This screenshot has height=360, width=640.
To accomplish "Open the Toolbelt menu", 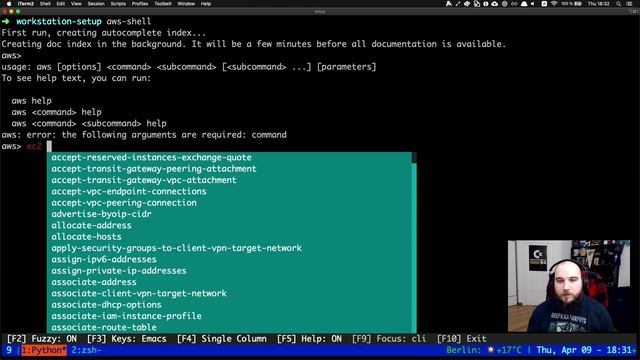I will 163,4.
